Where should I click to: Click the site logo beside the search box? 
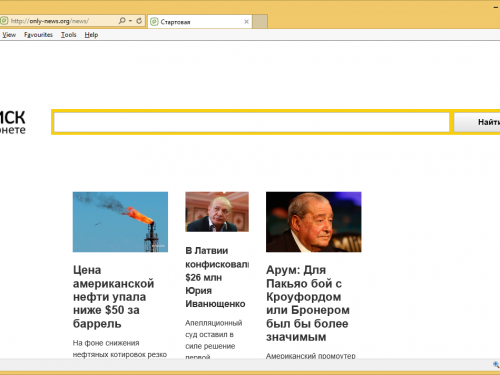tap(13, 123)
